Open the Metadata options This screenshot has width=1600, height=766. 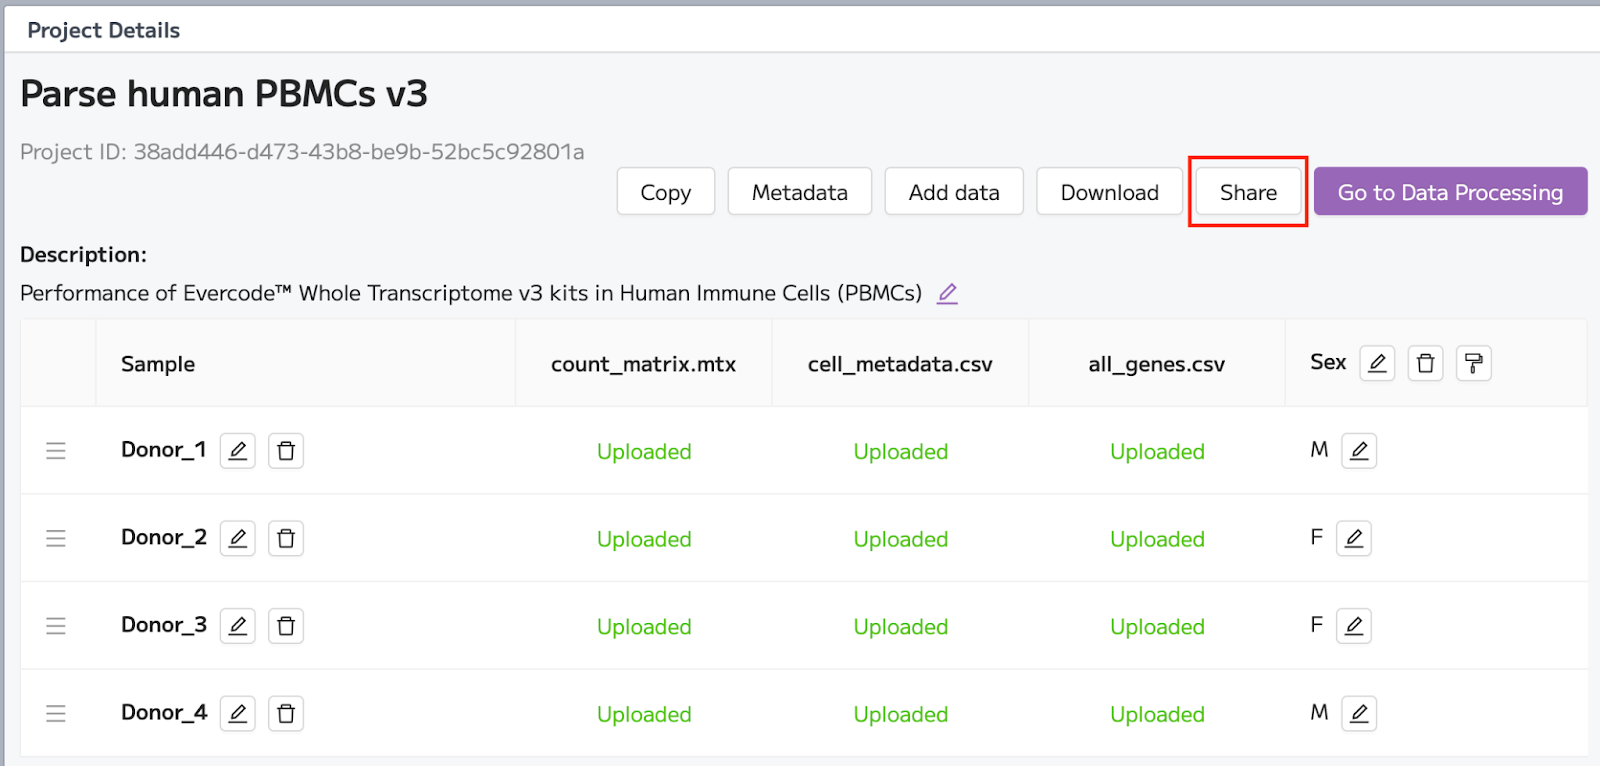pyautogui.click(x=800, y=192)
